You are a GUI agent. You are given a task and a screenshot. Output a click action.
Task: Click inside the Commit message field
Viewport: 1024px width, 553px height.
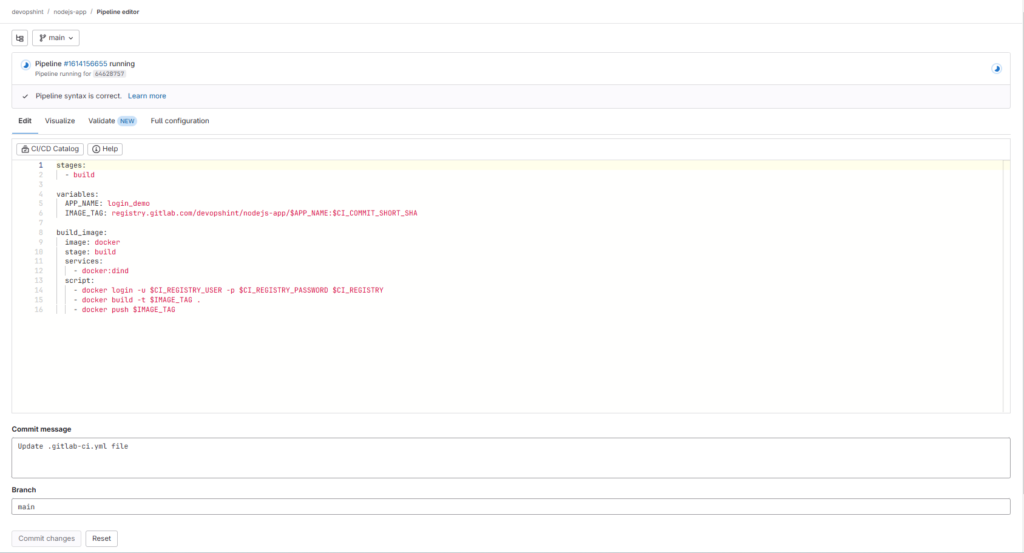[x=511, y=458]
